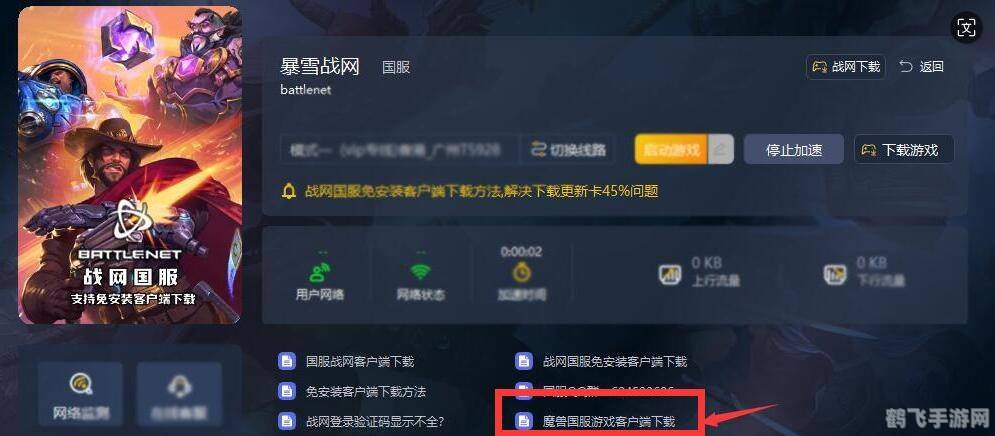
Task: Stop acceleration with 停止加速
Action: (x=794, y=150)
